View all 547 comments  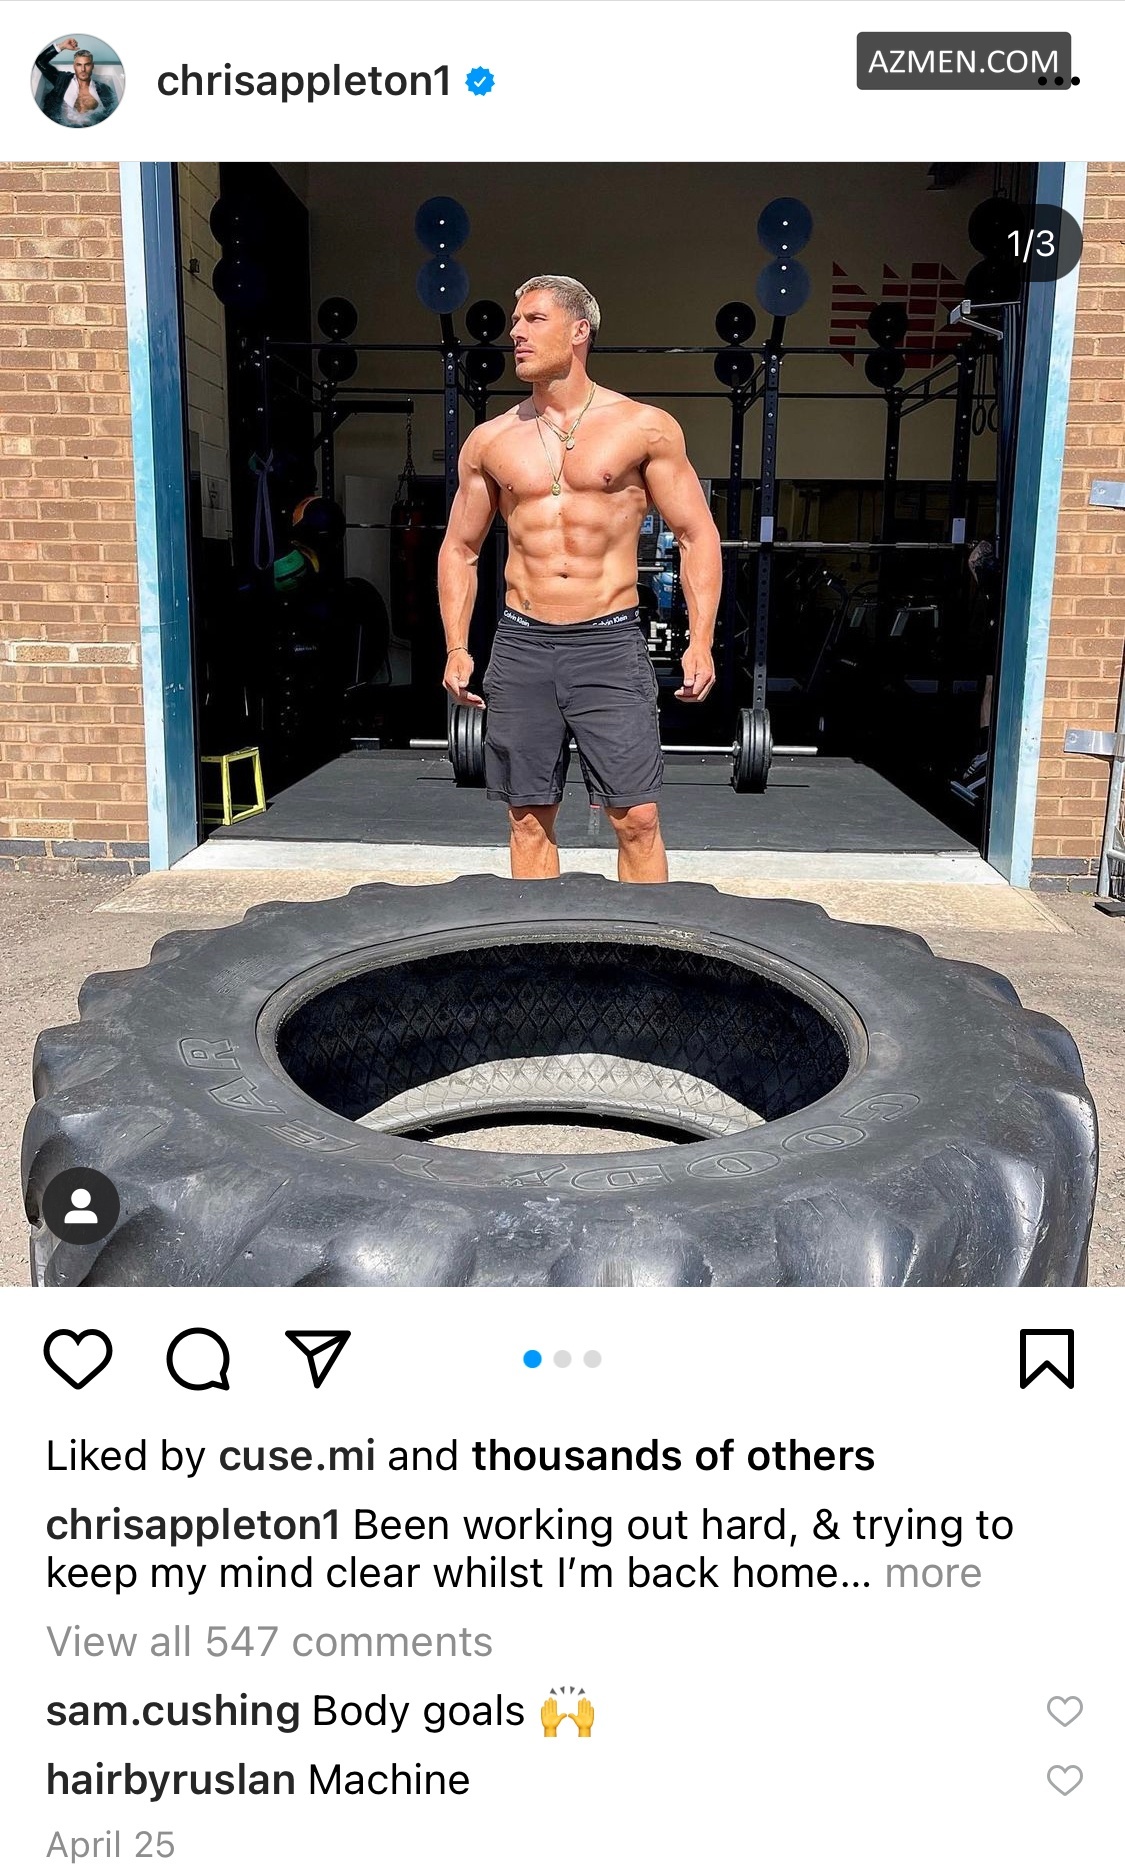tap(269, 1642)
